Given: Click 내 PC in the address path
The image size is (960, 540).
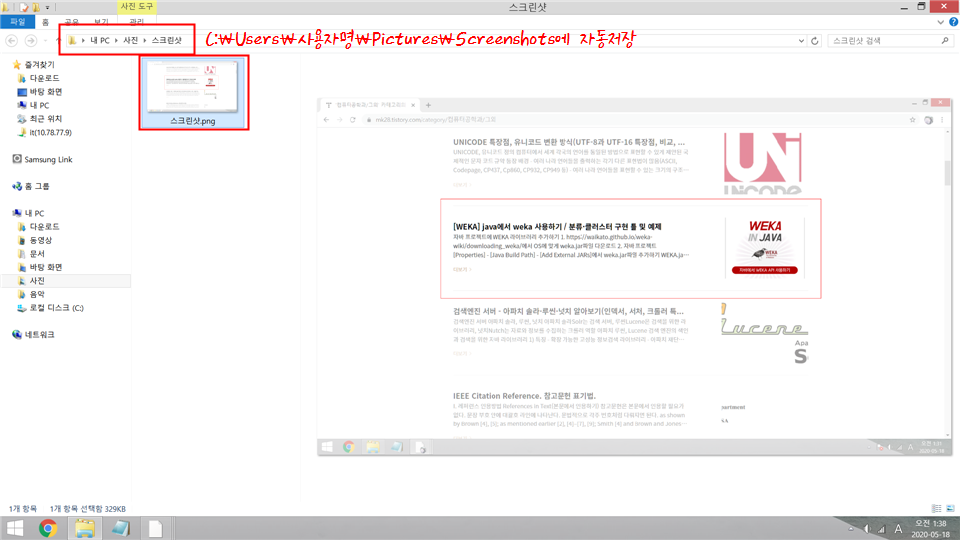Looking at the screenshot, I should (x=100, y=40).
